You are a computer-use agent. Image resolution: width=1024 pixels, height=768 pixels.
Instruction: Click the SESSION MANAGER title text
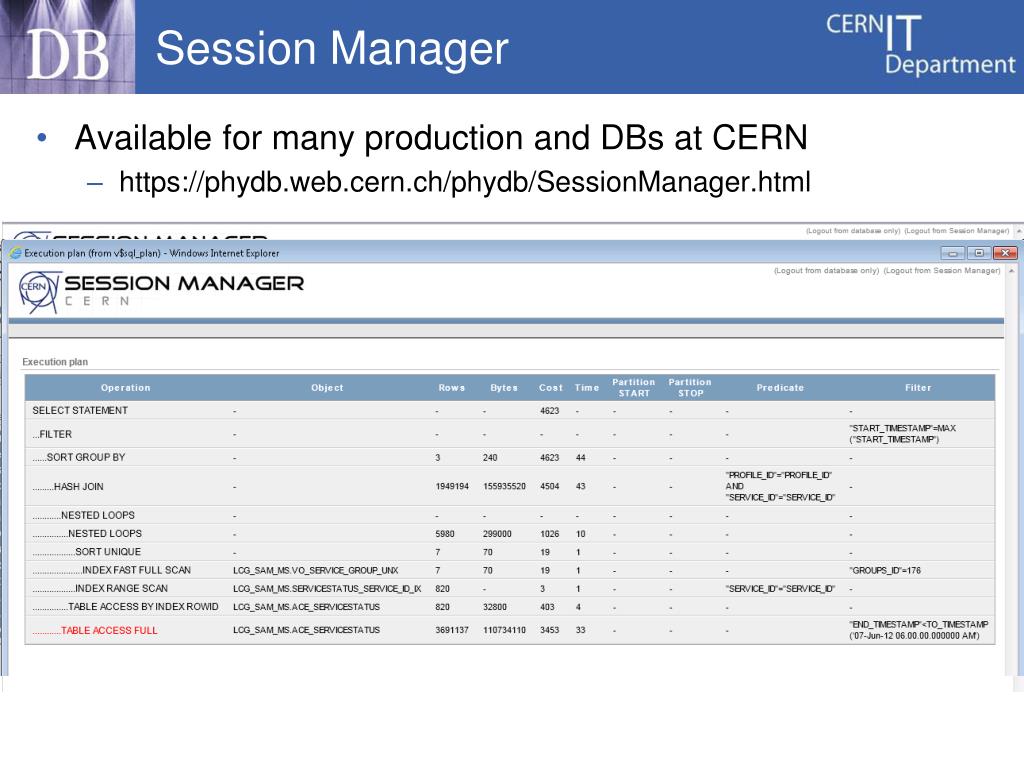tap(184, 283)
